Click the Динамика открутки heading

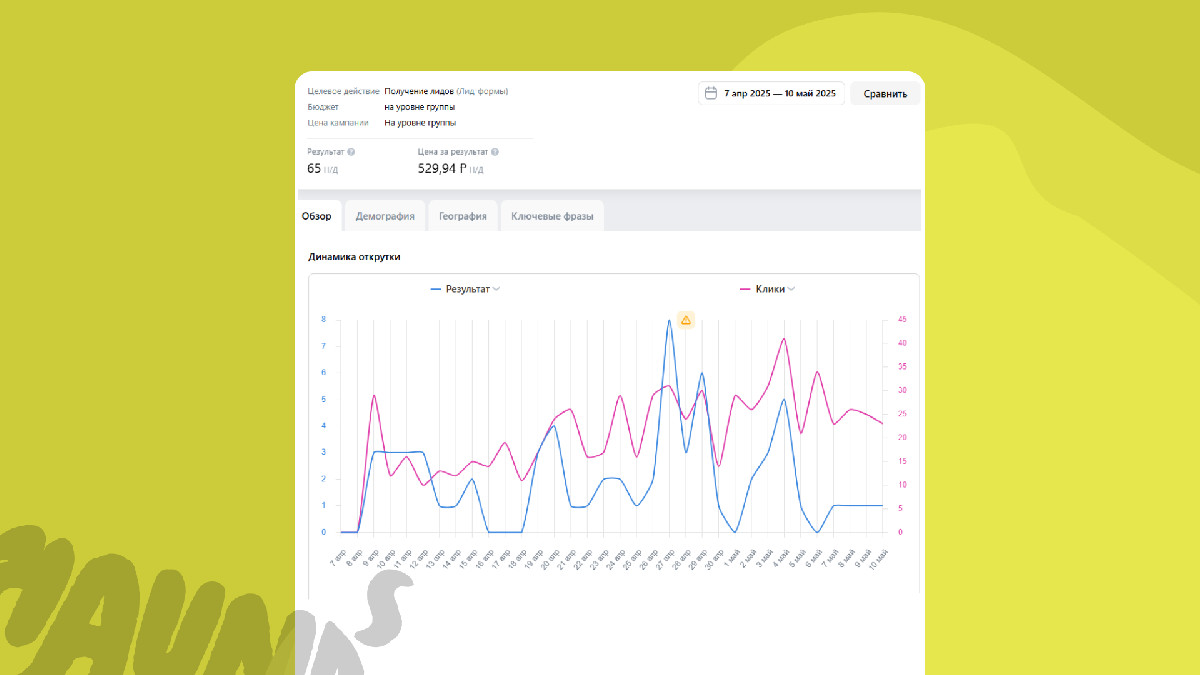coord(355,257)
